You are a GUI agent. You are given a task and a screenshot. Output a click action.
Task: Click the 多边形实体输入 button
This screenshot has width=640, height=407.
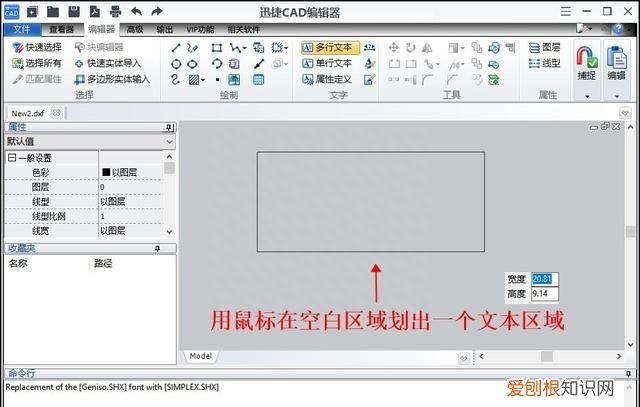pyautogui.click(x=113, y=79)
